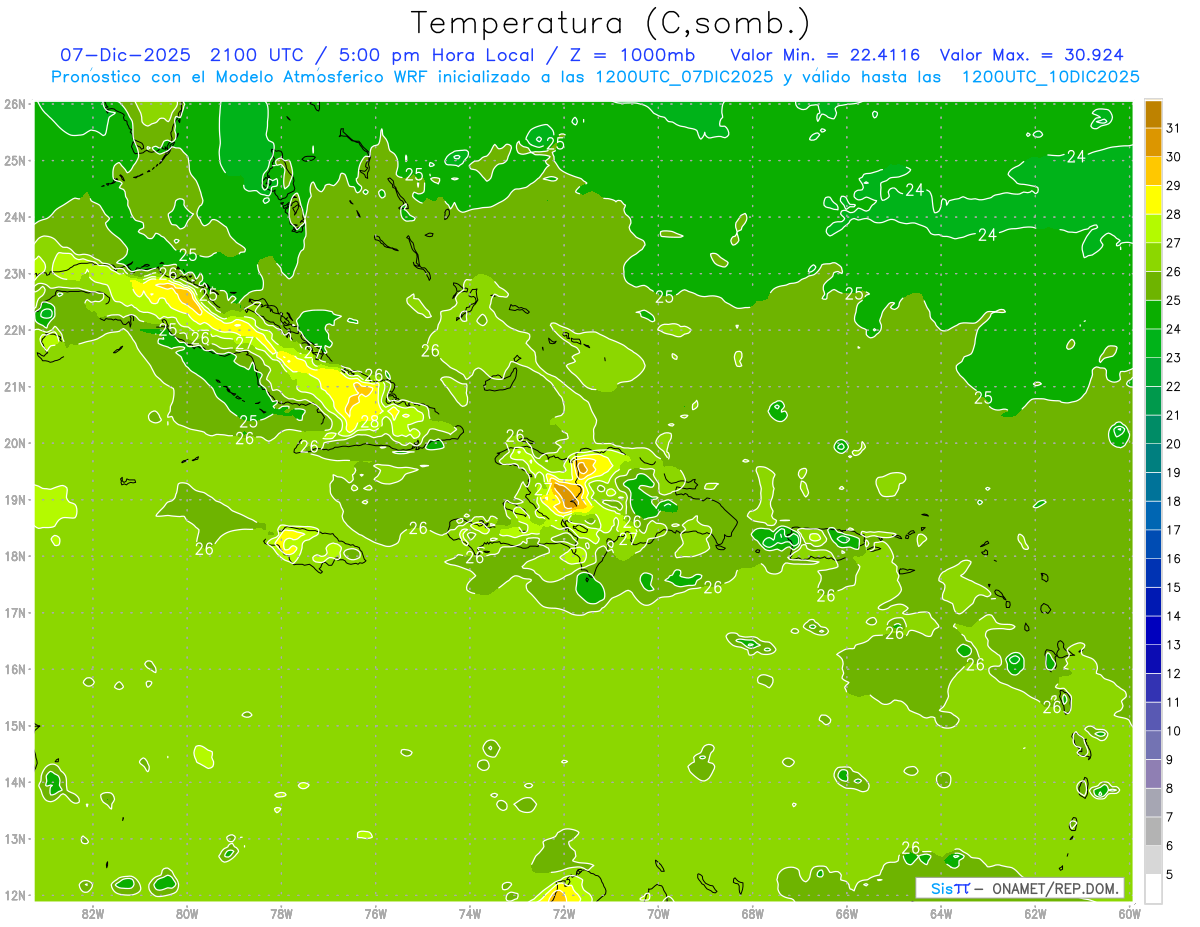Click the gray legend swatch between 6 and 7
Viewport: 1200px width, 927px height.
tap(1153, 832)
